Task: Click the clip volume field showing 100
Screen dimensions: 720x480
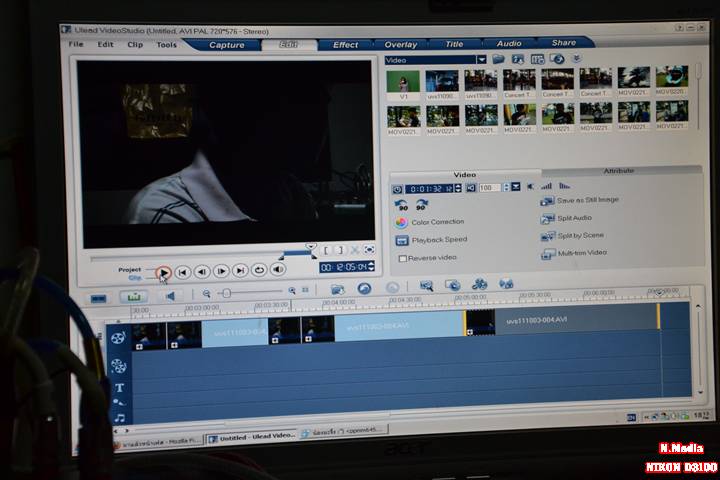Action: pyautogui.click(x=489, y=187)
